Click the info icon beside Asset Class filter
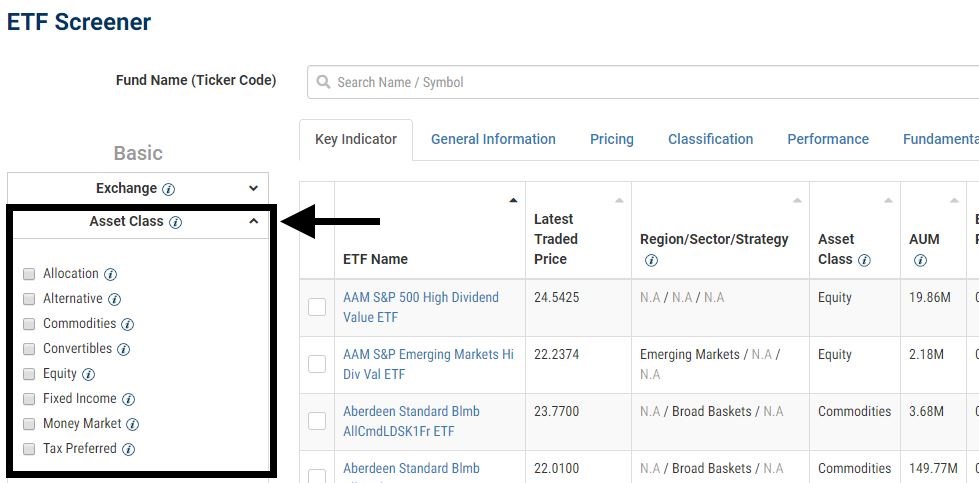This screenshot has width=979, height=483. (x=175, y=222)
